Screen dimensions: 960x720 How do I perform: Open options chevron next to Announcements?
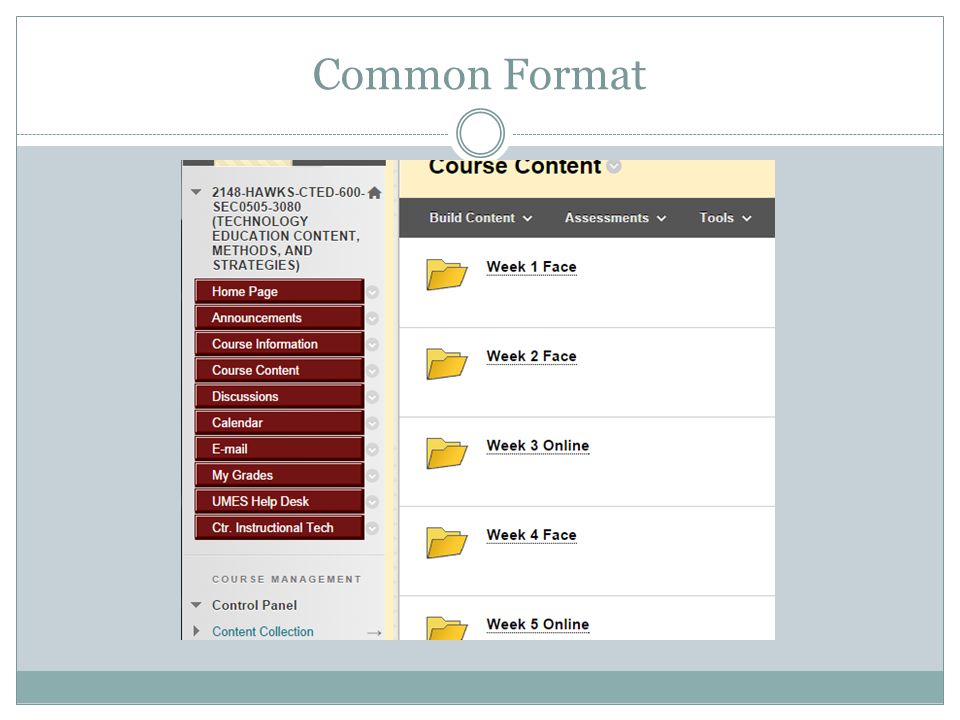click(x=372, y=318)
